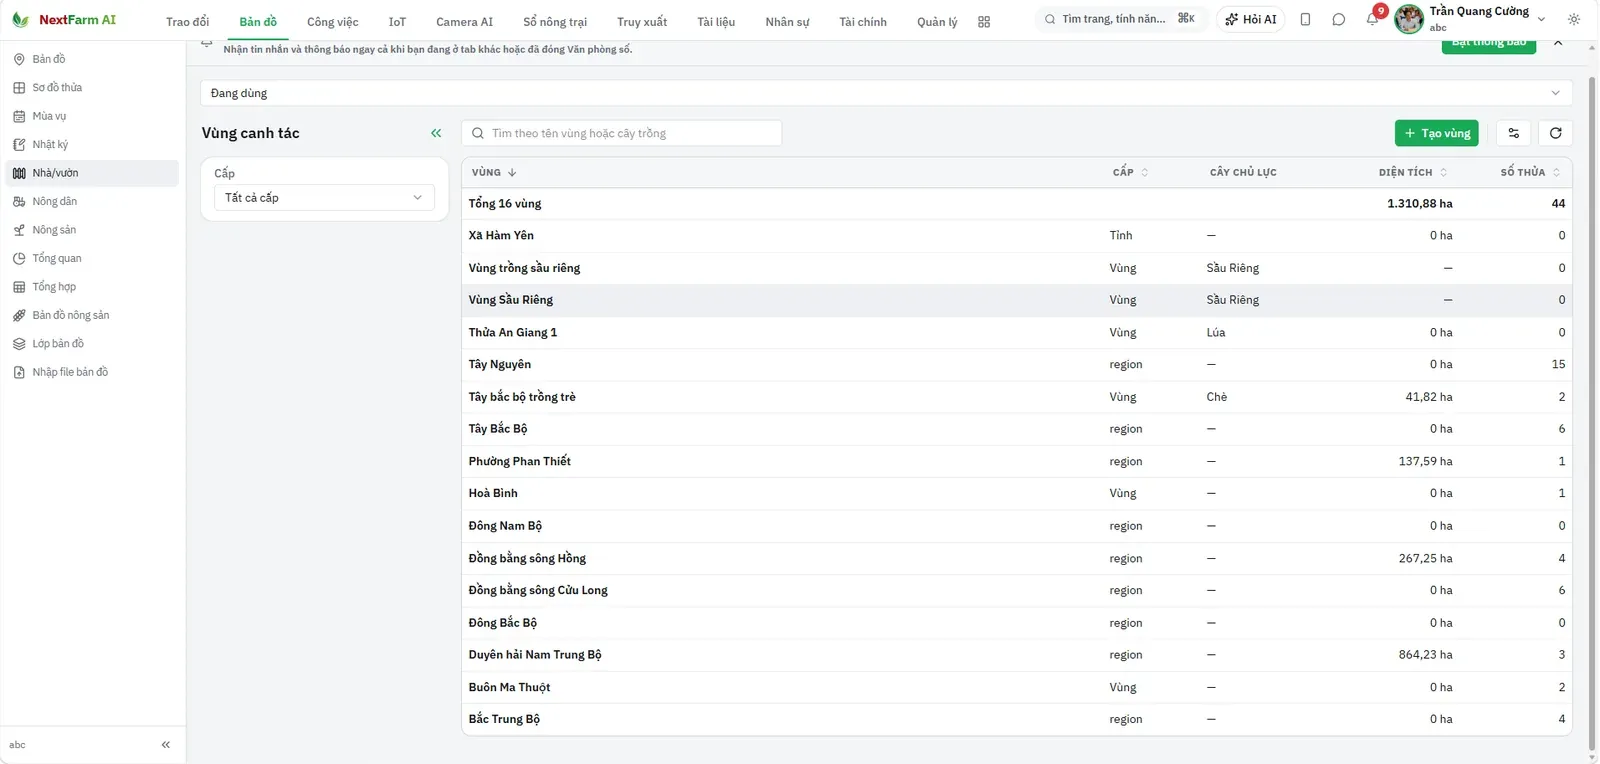Viewport: 1600px width, 764px height.
Task: Open Nông sản in the sidebar
Action: [92, 230]
